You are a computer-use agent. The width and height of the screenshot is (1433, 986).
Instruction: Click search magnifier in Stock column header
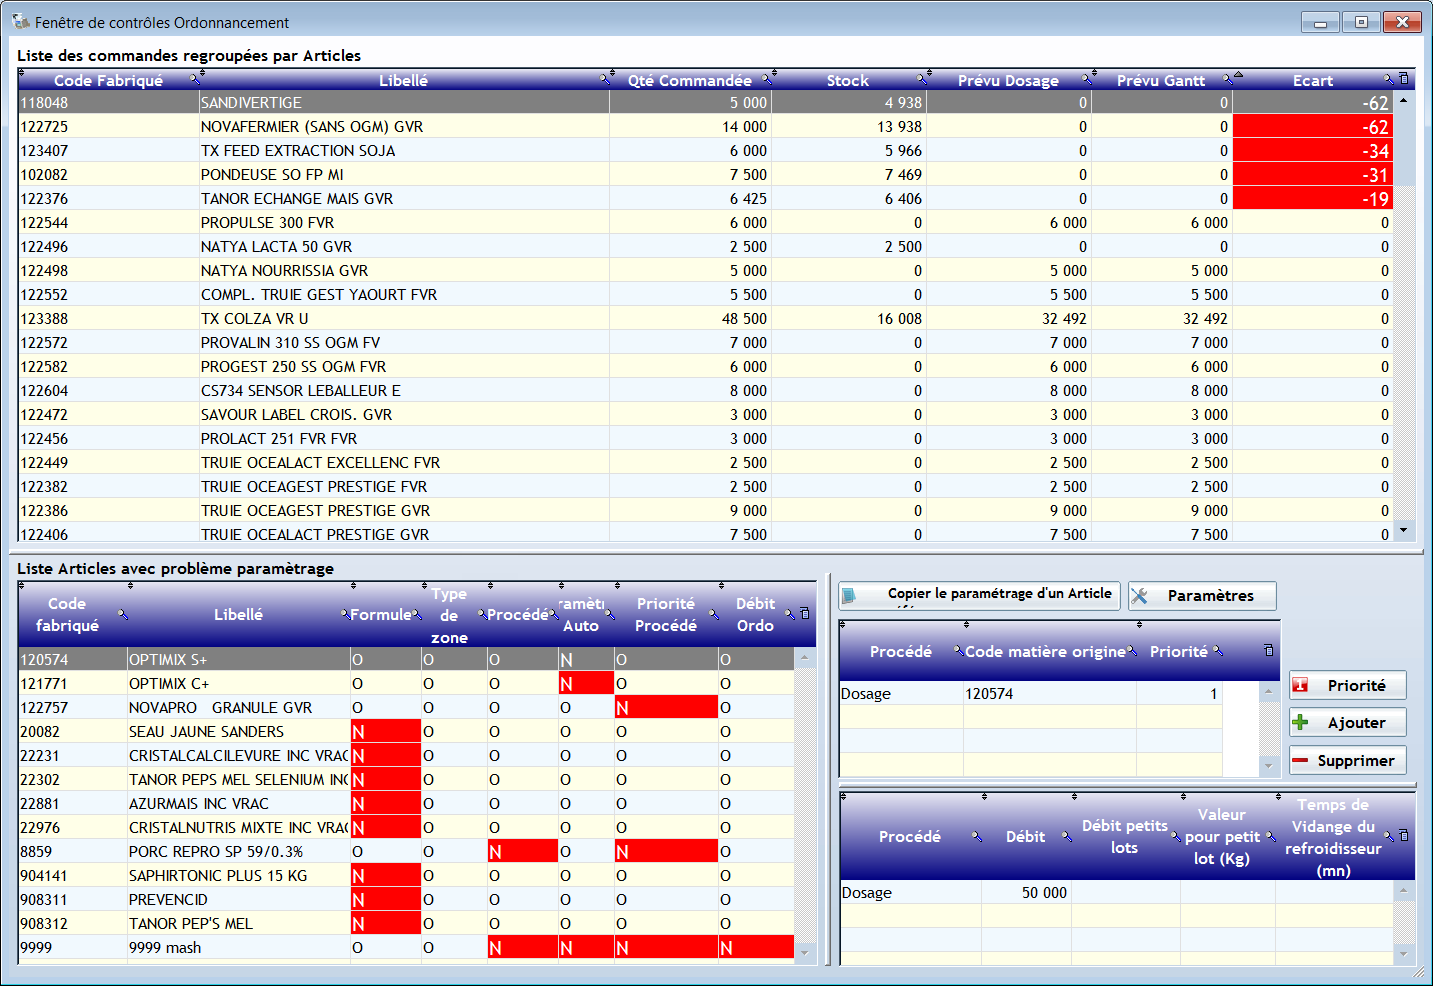(x=922, y=79)
